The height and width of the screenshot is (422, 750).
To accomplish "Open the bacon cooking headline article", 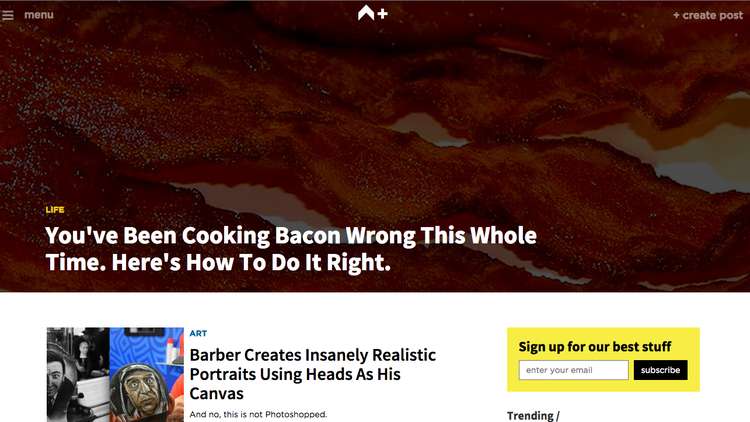I will pyautogui.click(x=291, y=249).
